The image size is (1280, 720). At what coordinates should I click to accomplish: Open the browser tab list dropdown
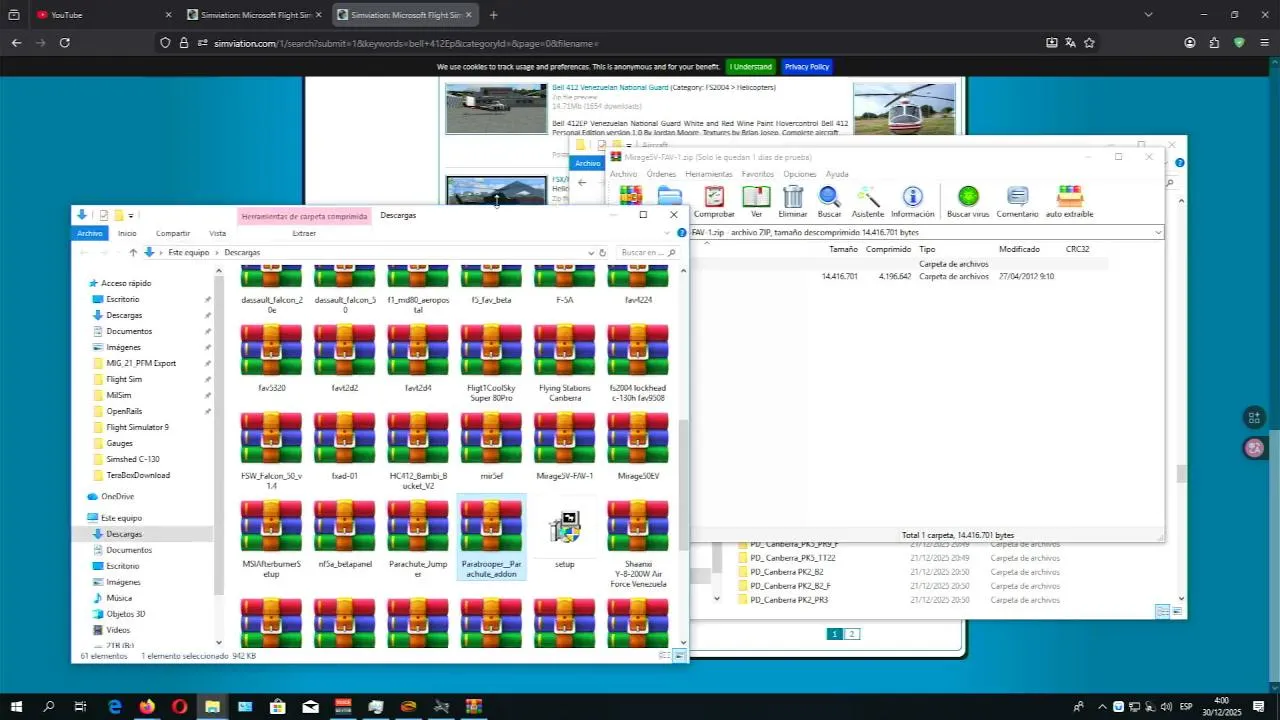1148,15
